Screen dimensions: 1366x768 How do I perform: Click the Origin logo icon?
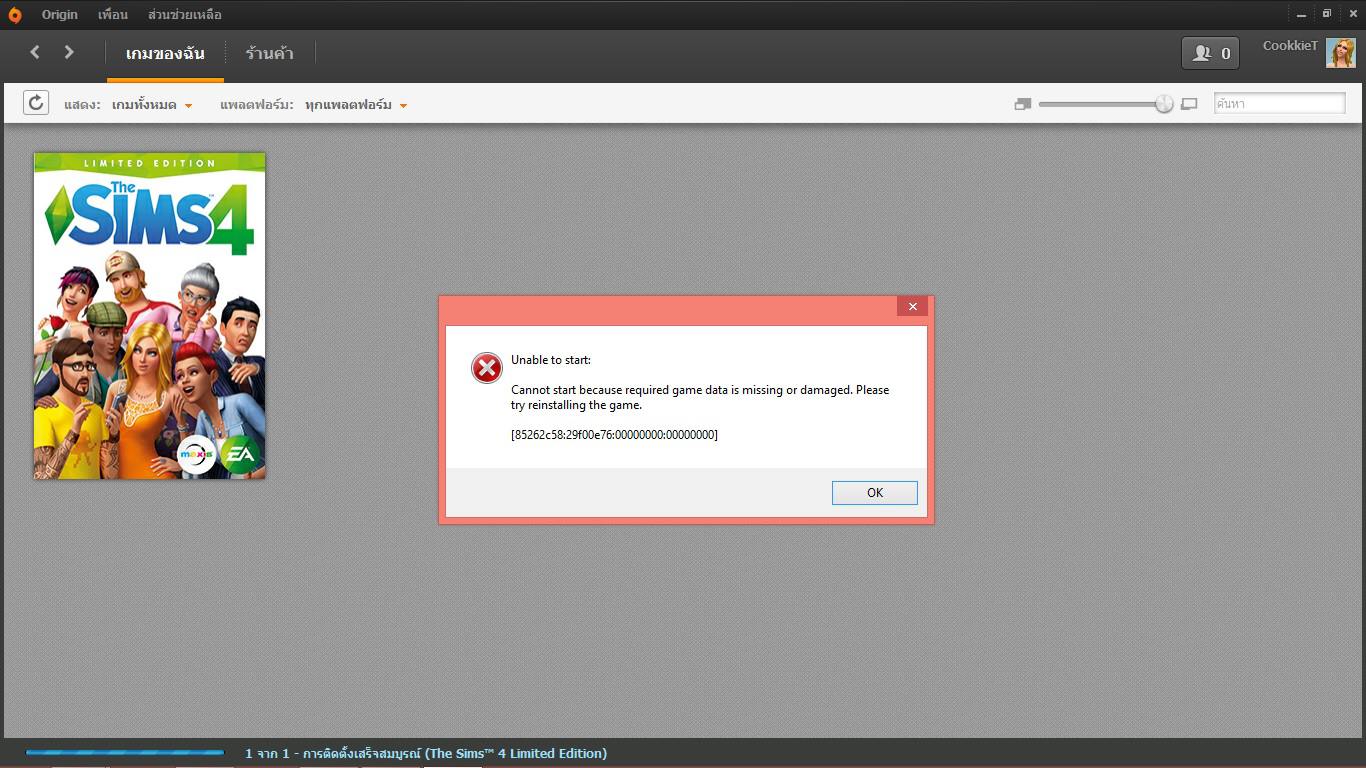[14, 15]
